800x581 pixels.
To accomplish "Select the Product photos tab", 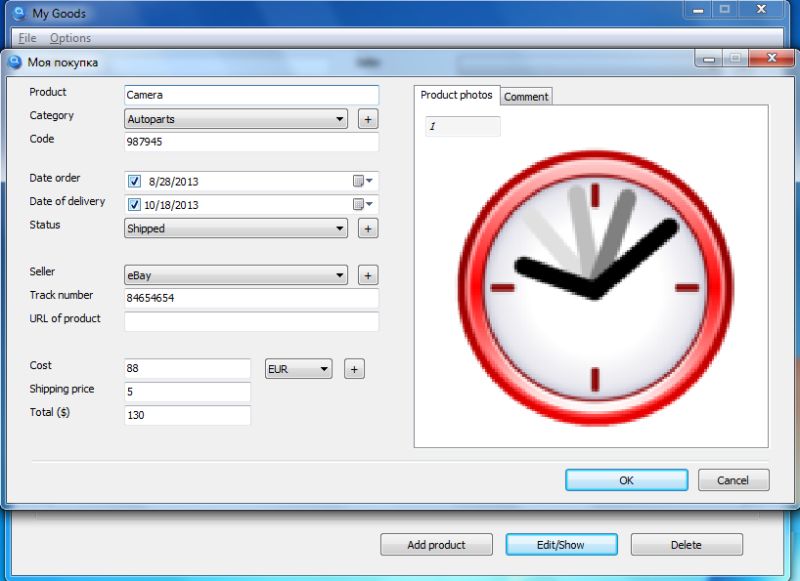I will [x=456, y=95].
